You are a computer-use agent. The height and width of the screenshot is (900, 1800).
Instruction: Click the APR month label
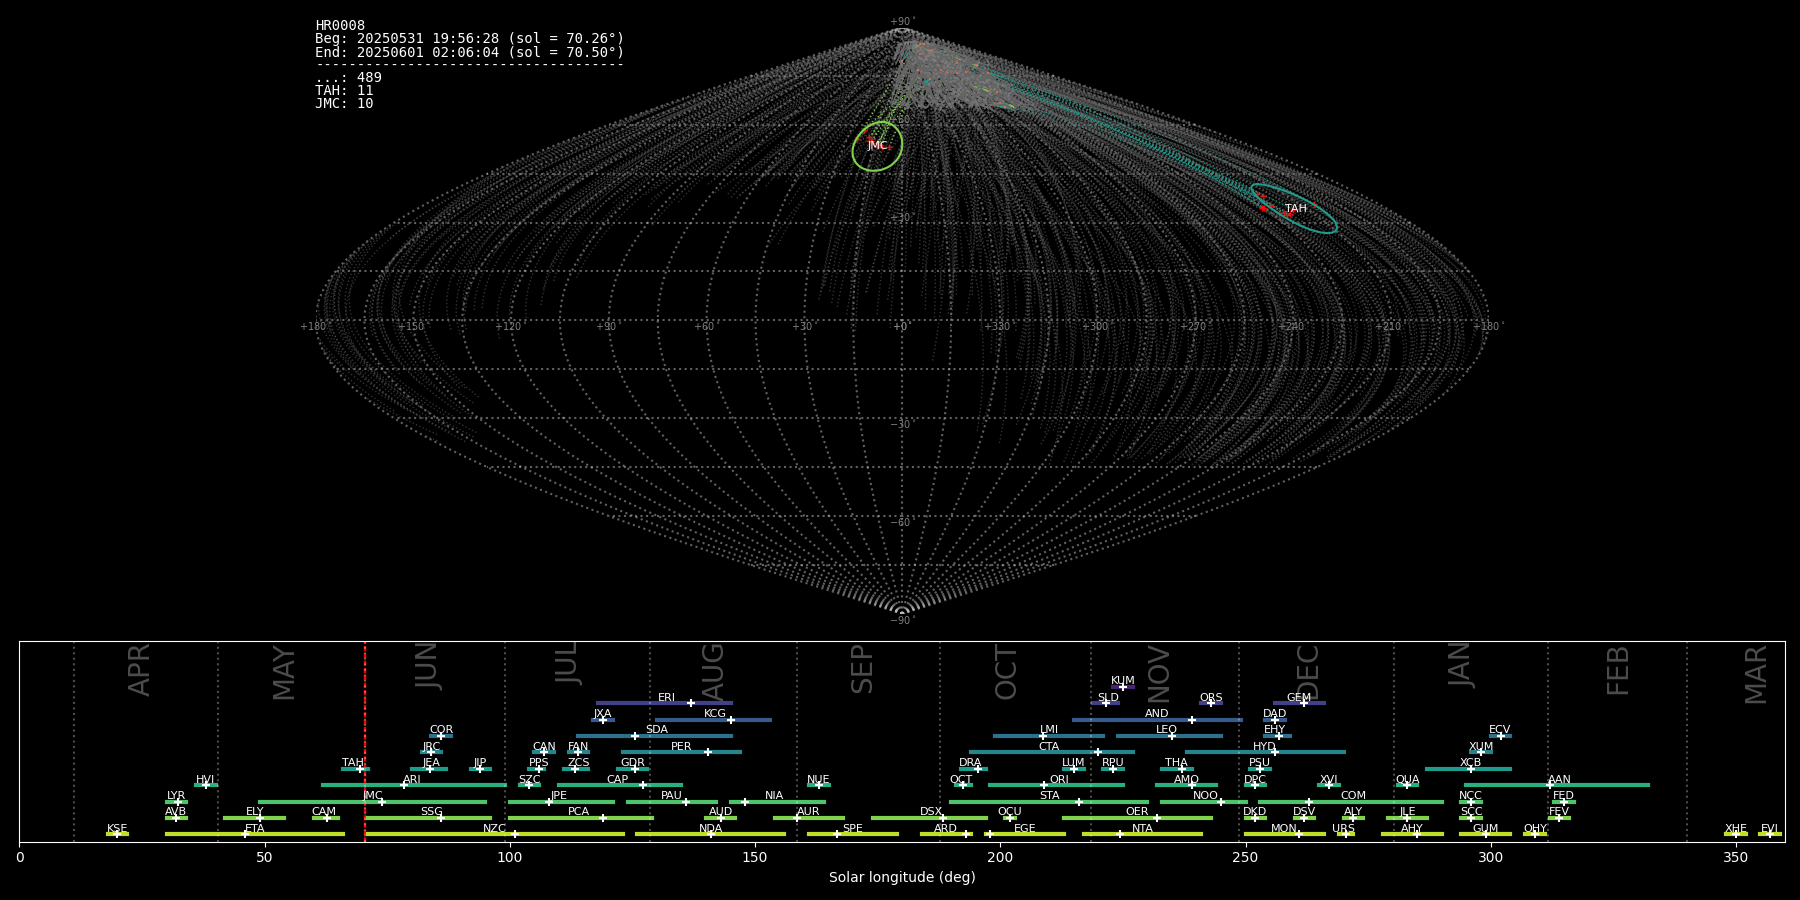139,670
